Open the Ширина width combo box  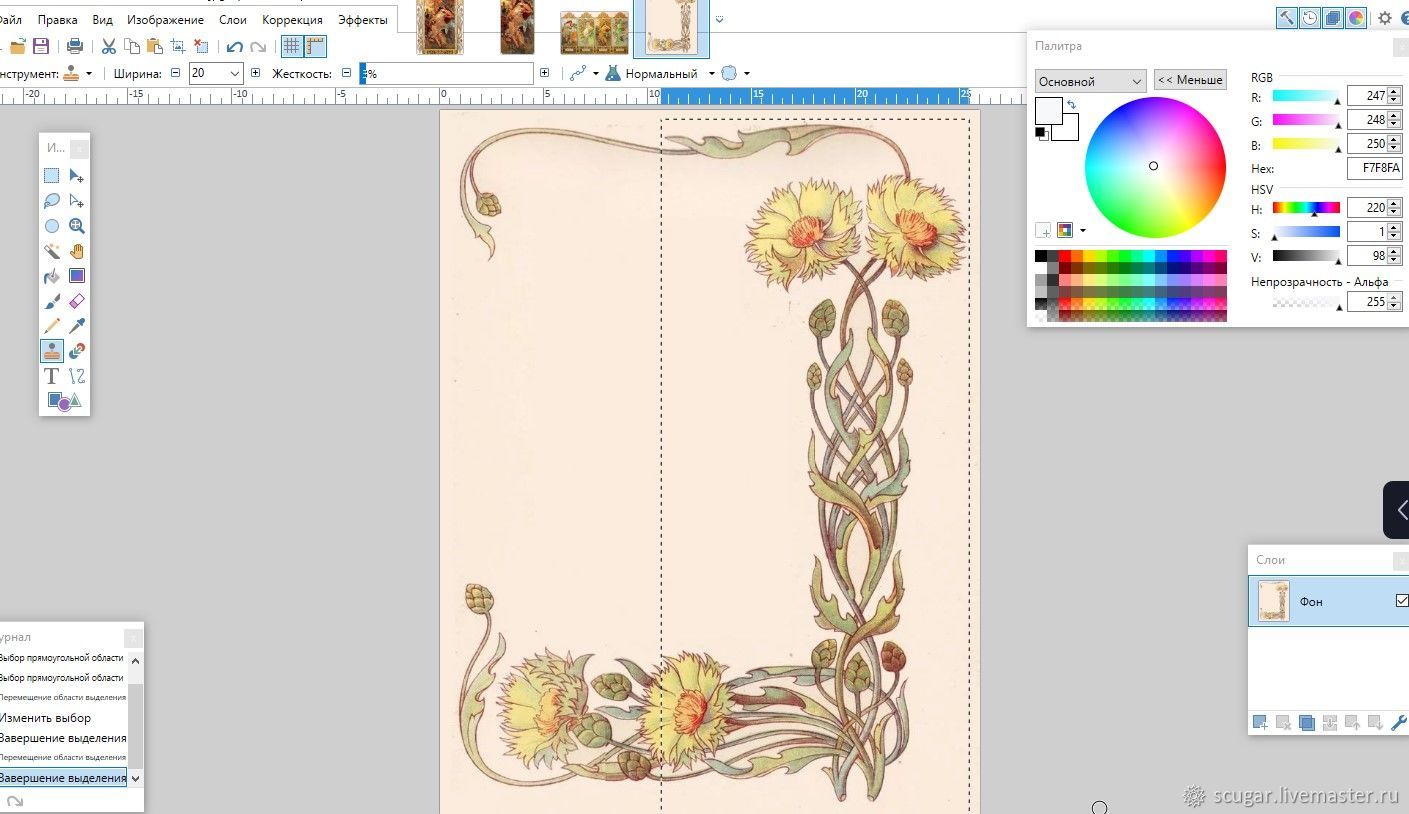(216, 73)
